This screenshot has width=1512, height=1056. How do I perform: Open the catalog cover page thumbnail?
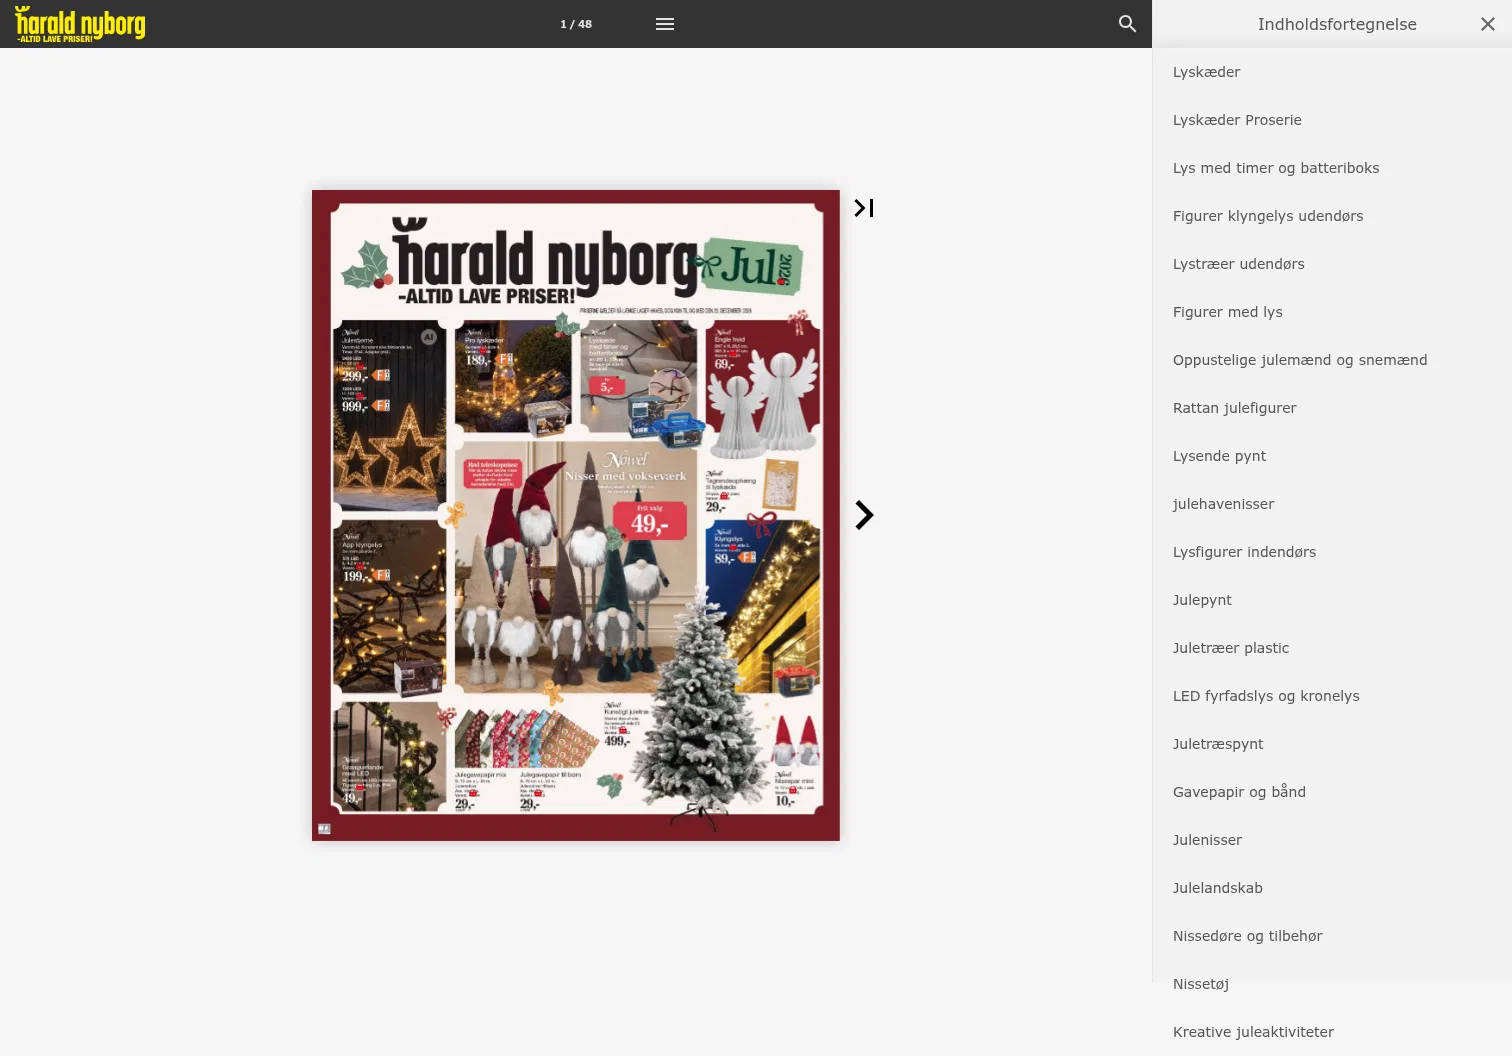click(576, 515)
